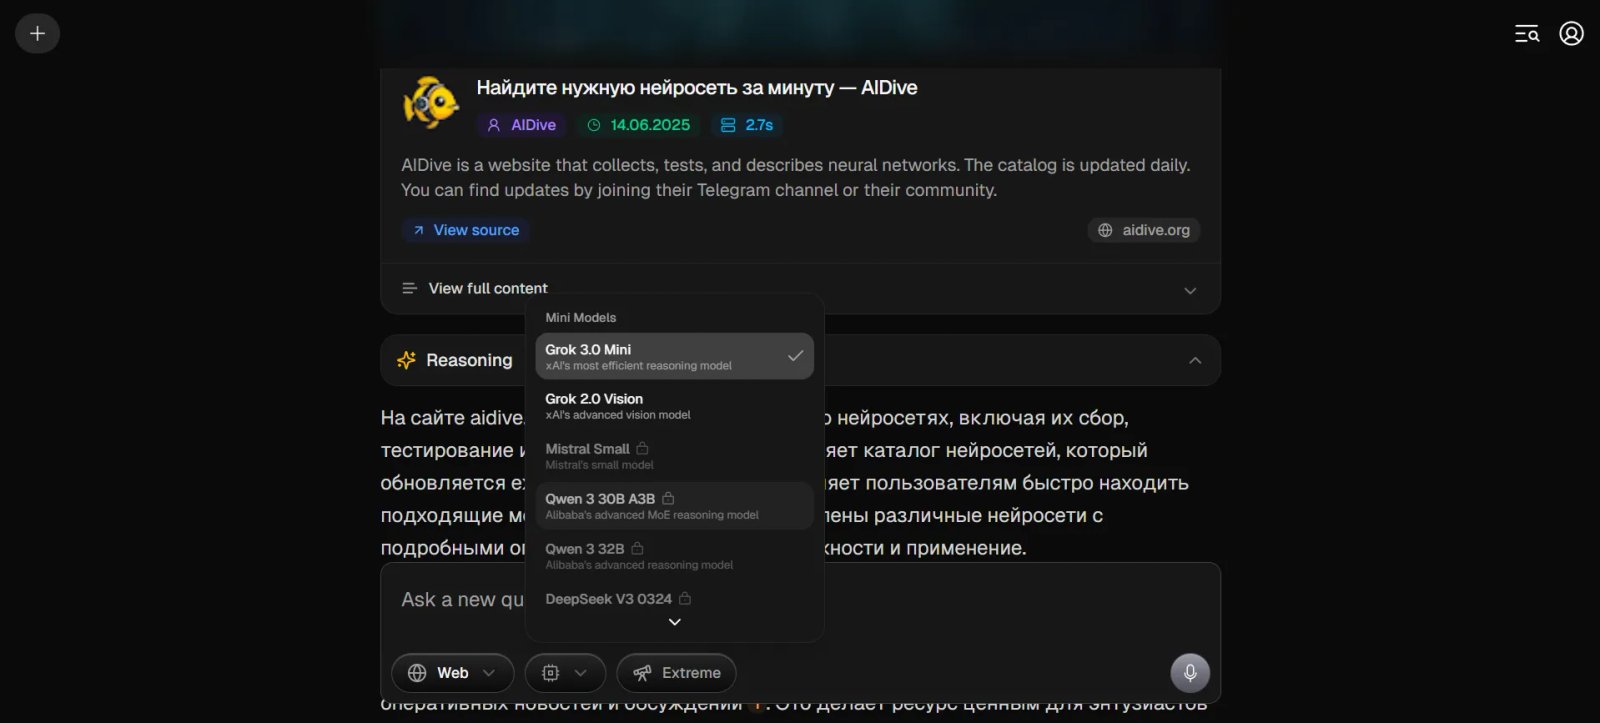Click the Reasoning sparkle icon
This screenshot has width=1600, height=723.
(406, 360)
